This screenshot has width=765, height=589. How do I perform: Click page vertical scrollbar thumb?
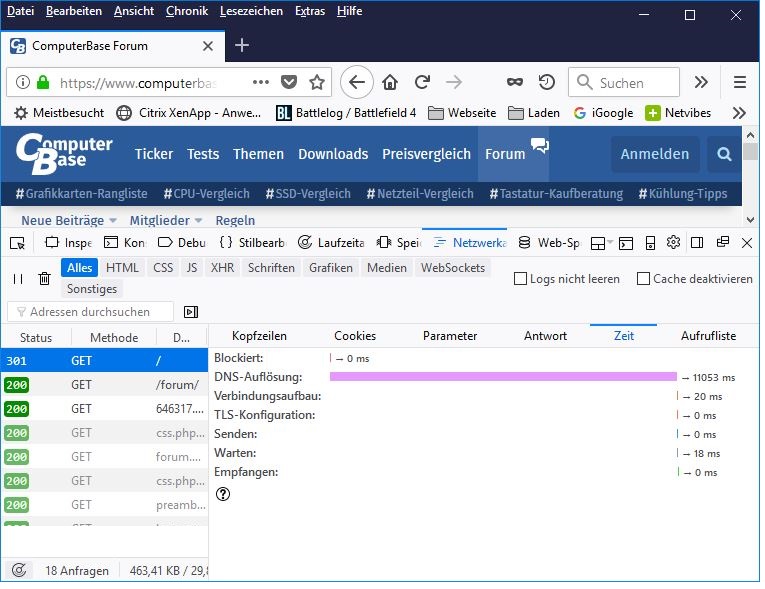point(750,151)
